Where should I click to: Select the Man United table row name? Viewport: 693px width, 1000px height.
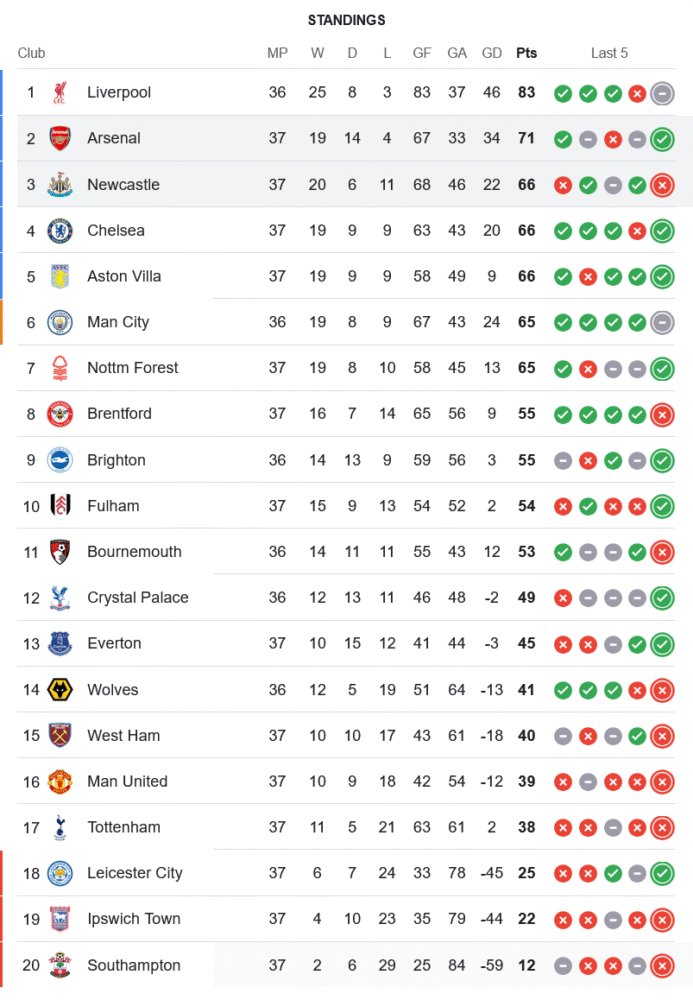point(127,782)
